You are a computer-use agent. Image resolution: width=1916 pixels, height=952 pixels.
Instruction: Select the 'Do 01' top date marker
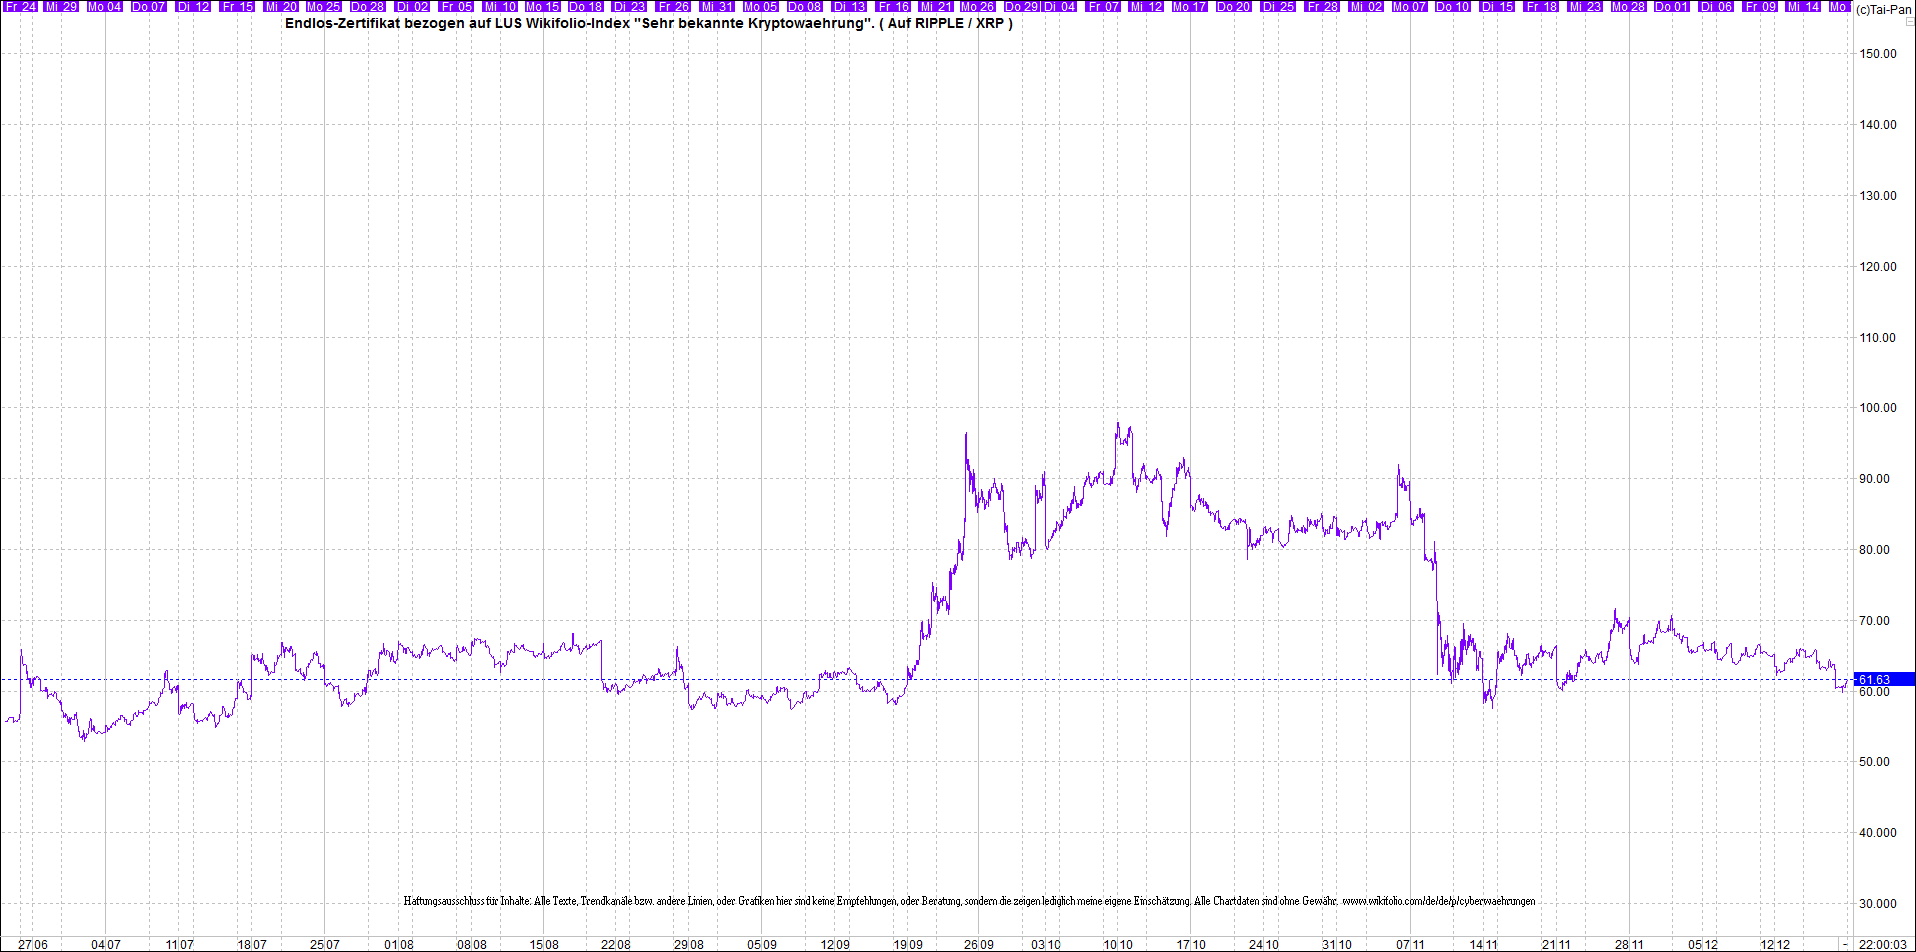point(1671,6)
